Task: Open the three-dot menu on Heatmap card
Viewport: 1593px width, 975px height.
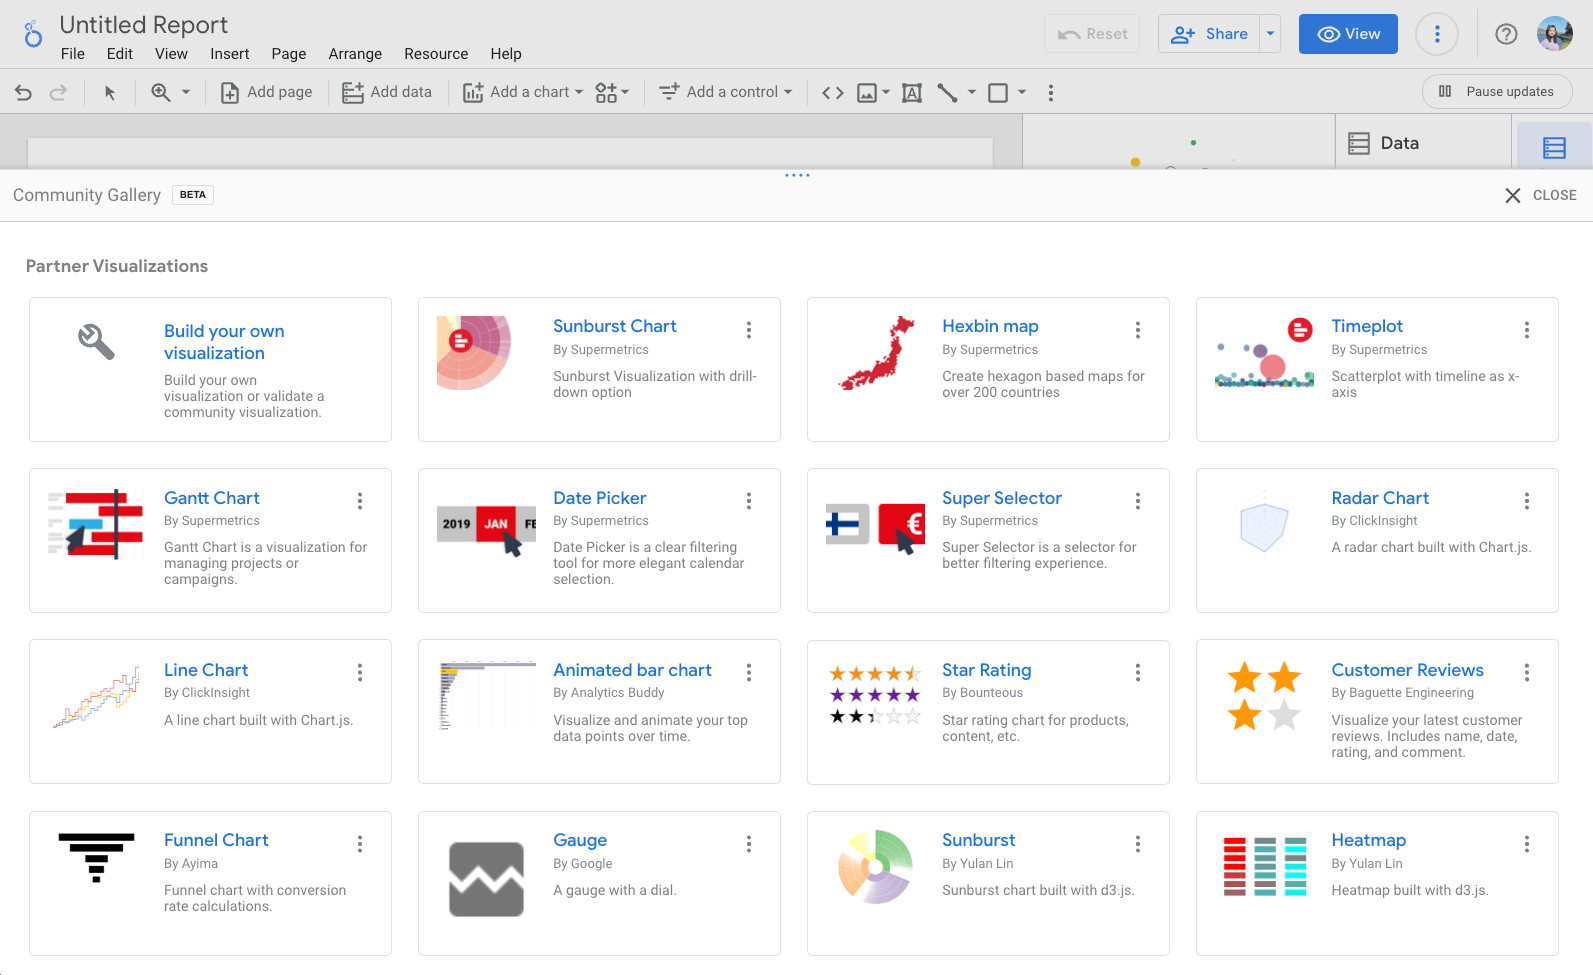Action: click(x=1526, y=844)
